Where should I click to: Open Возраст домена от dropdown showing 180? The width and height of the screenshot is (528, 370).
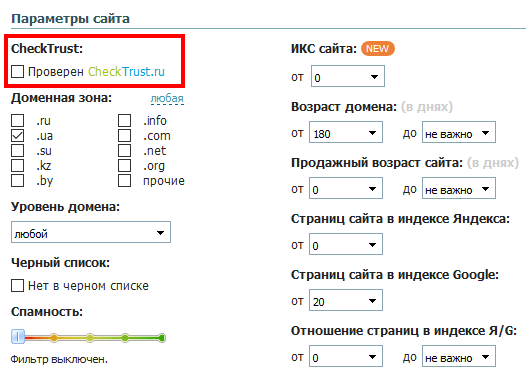point(346,132)
